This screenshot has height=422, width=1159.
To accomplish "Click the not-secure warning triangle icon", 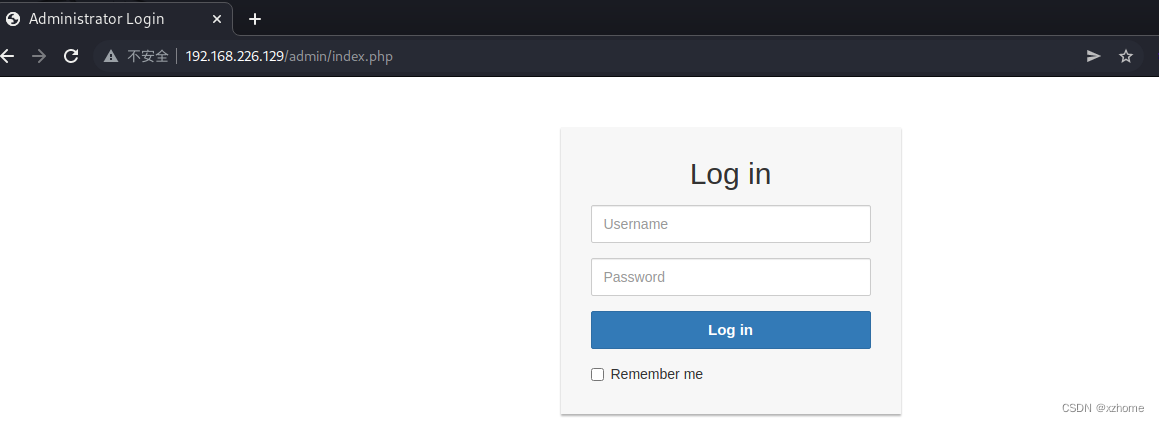I will click(111, 56).
